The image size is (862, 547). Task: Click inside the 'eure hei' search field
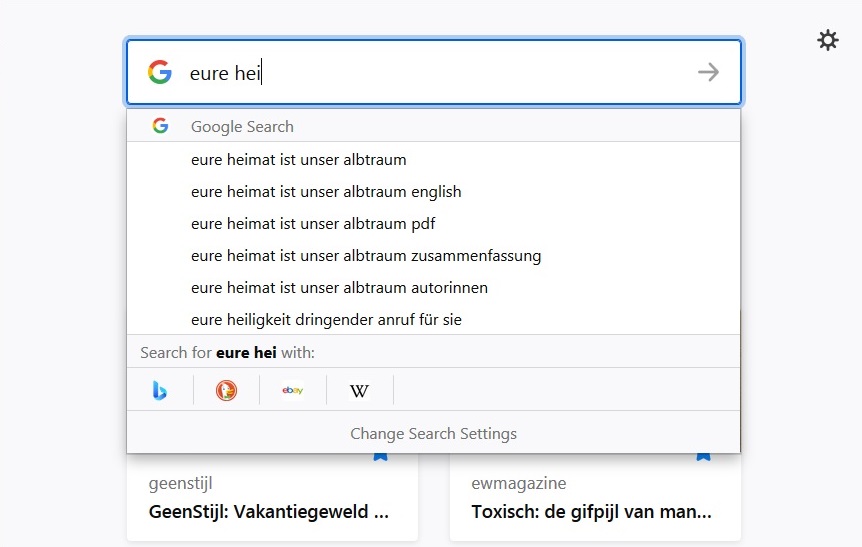(x=434, y=72)
